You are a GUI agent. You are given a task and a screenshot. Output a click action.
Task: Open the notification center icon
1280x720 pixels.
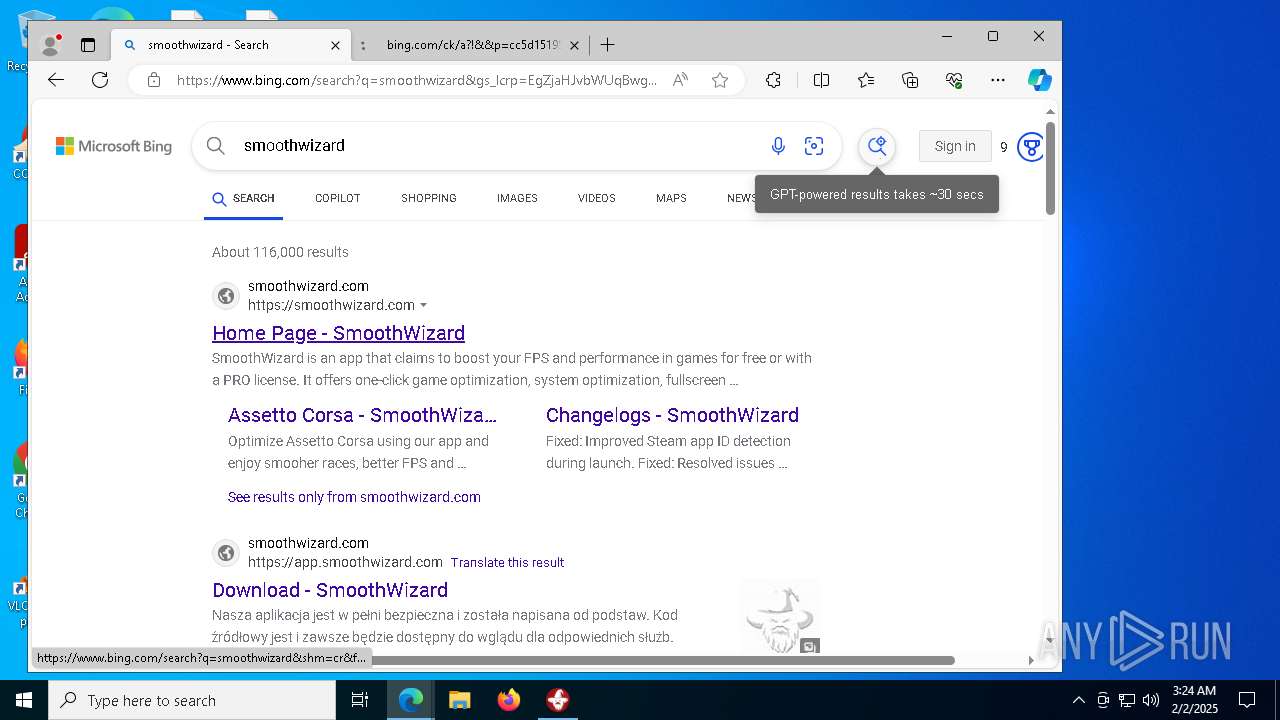click(1247, 700)
